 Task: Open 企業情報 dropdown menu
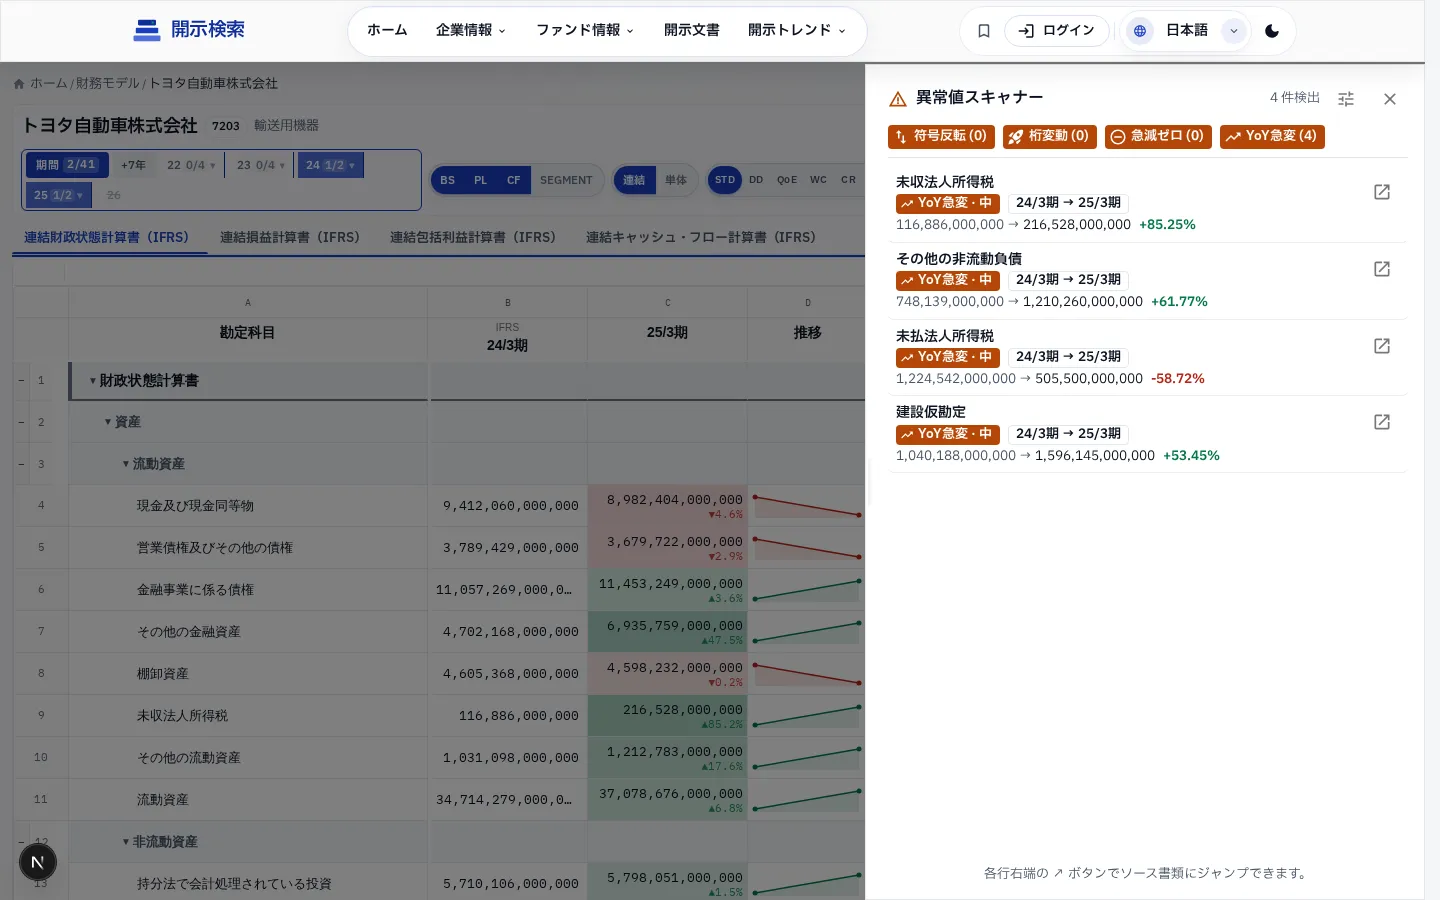[471, 31]
